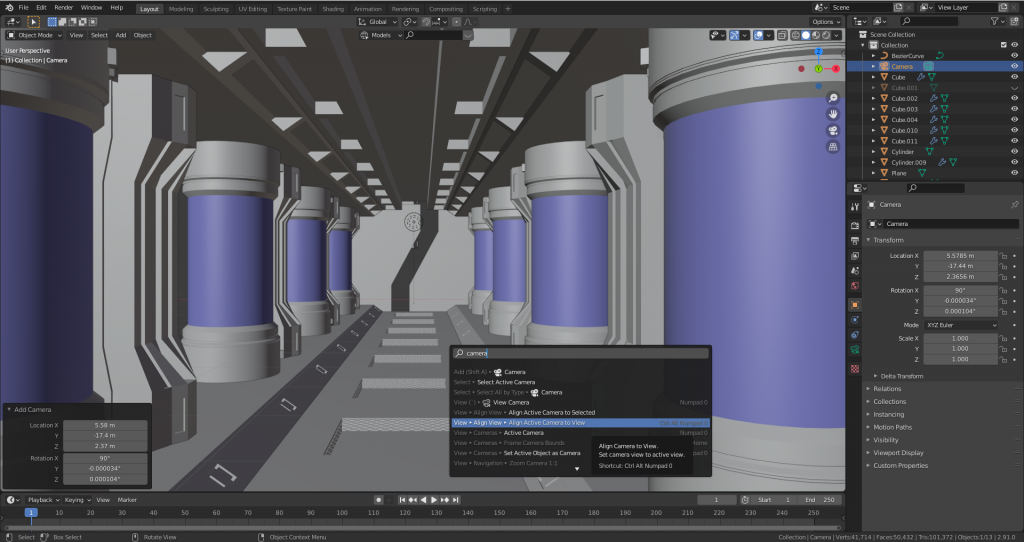Open the Render properties tab icon

[855, 224]
